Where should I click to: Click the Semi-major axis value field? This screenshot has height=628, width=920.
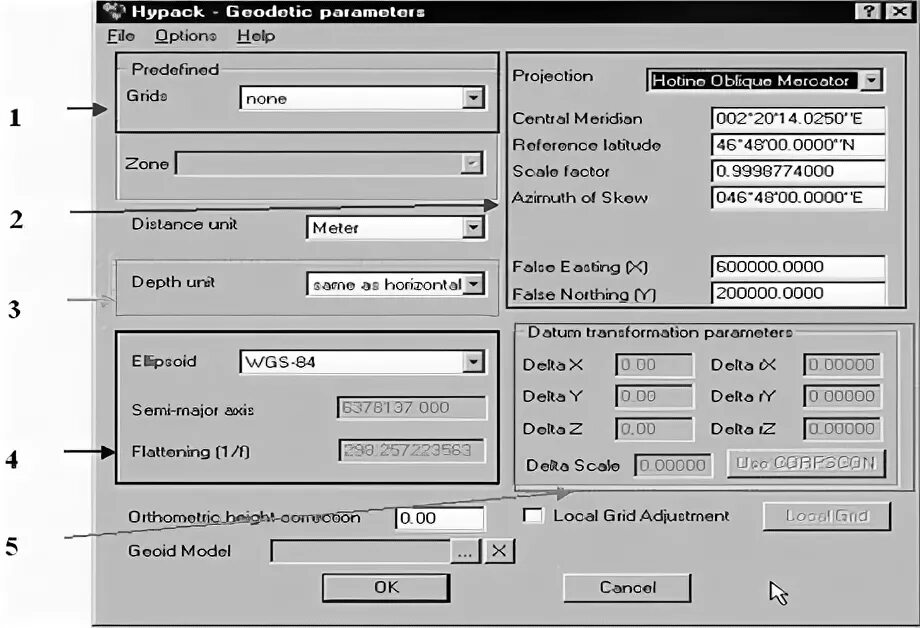[412, 407]
